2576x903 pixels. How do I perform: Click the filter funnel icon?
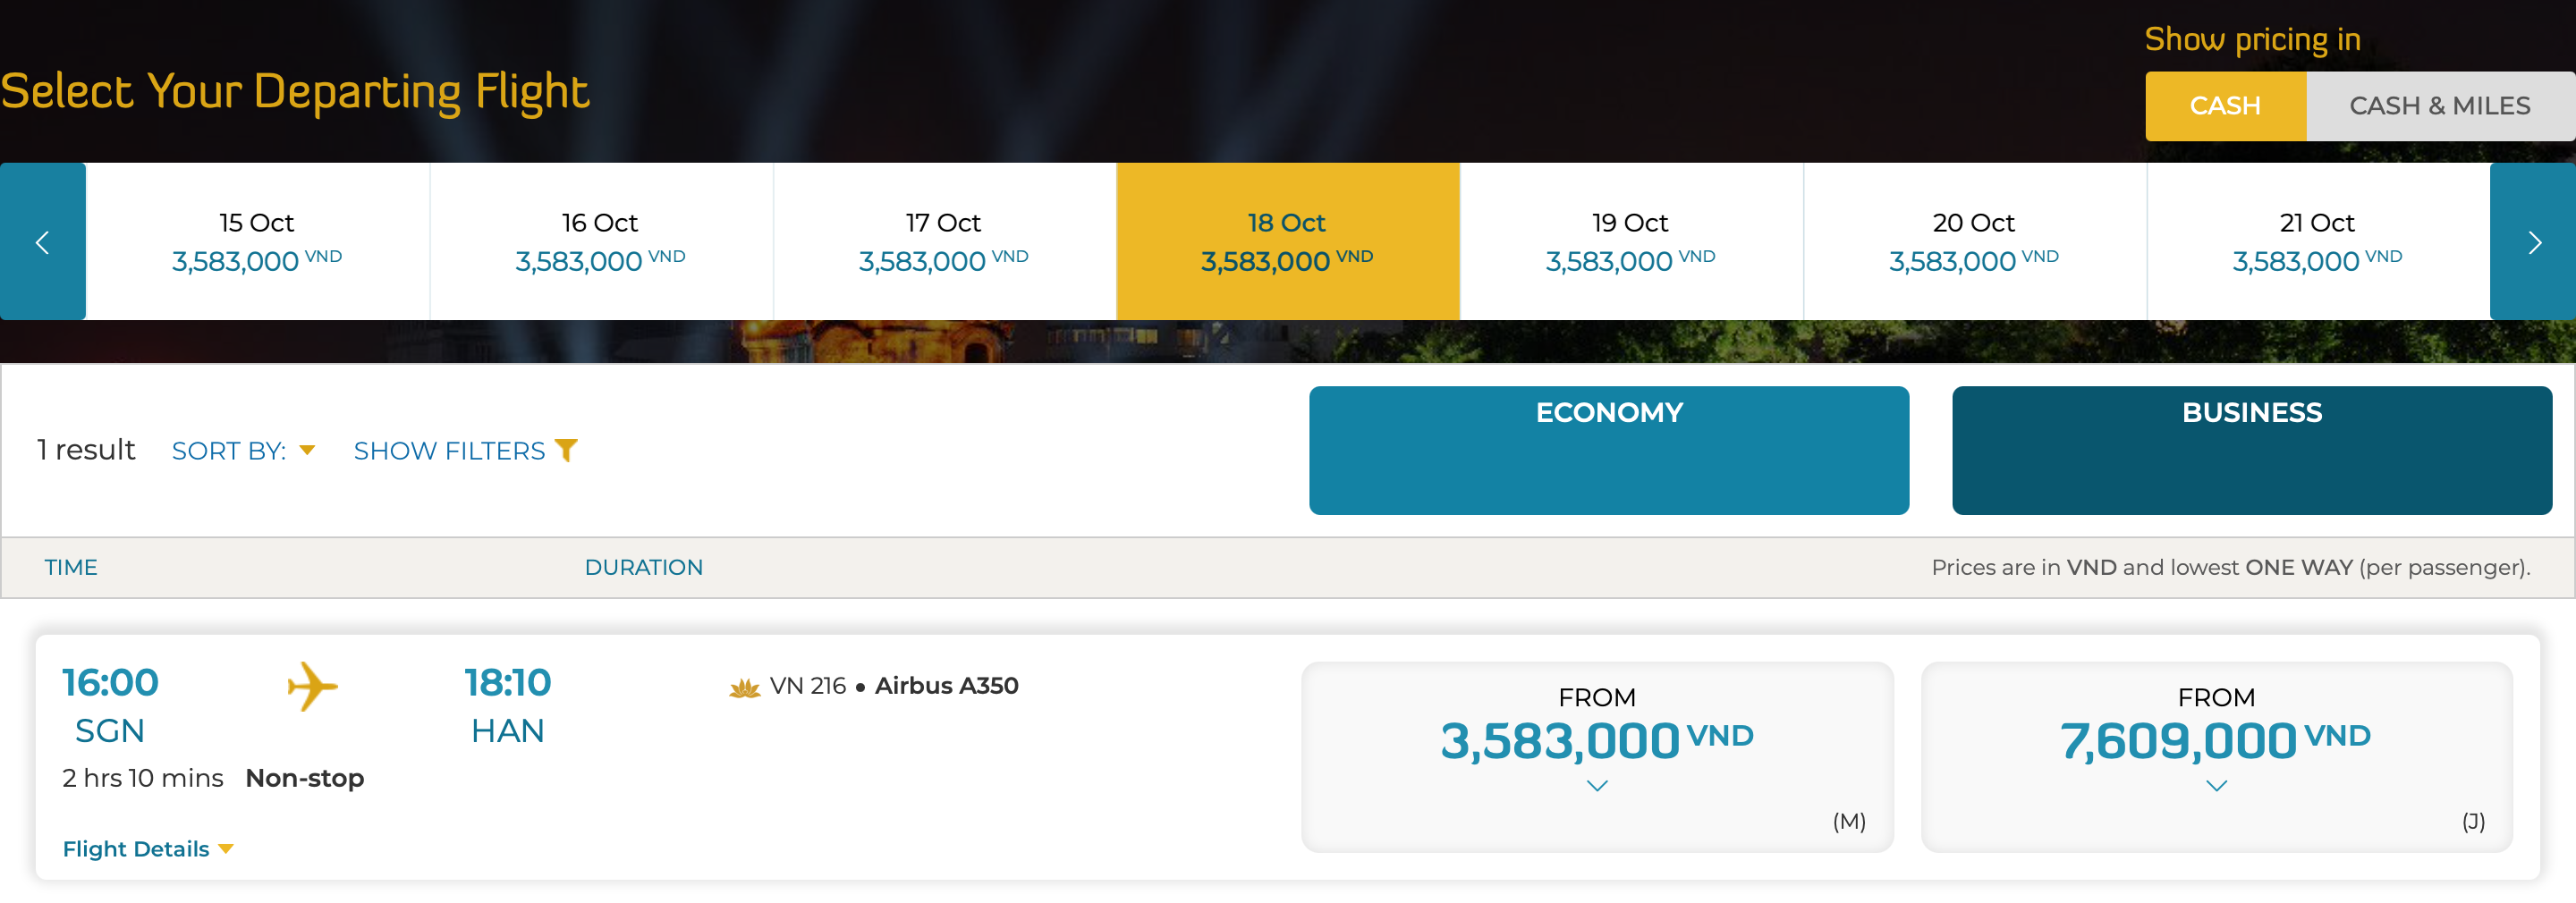point(566,450)
